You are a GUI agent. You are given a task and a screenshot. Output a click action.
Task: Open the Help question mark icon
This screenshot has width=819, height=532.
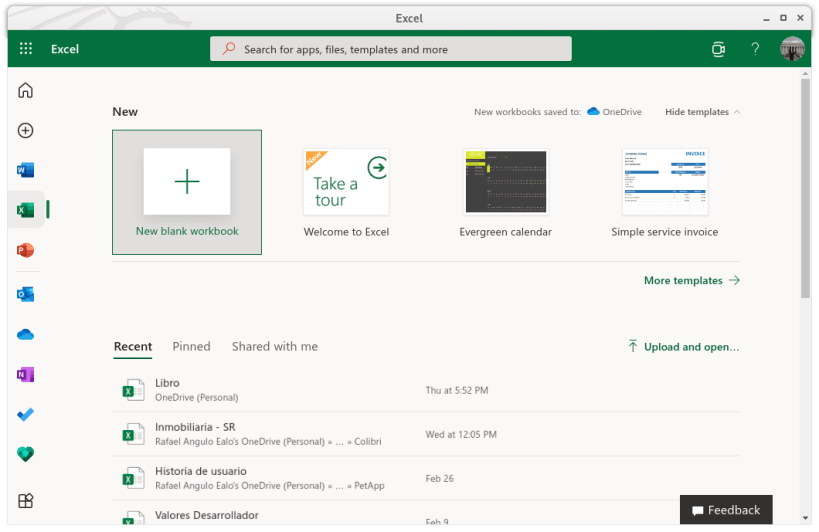[x=755, y=49]
